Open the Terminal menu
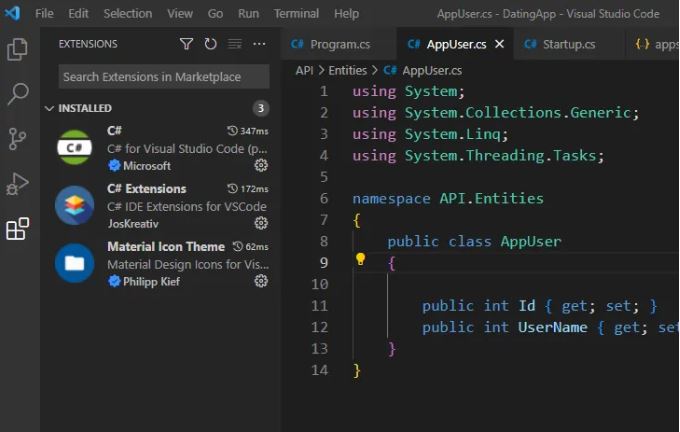Viewport: 680px width, 432px height. pyautogui.click(x=296, y=13)
